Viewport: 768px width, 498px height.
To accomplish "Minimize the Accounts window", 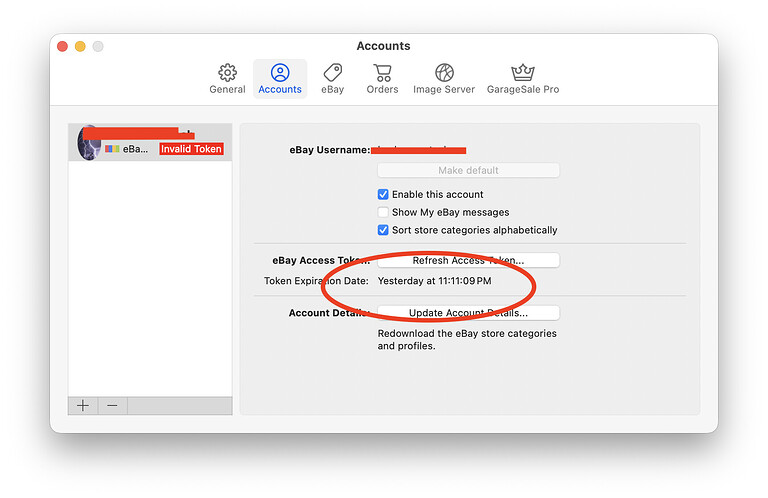I will [x=80, y=47].
